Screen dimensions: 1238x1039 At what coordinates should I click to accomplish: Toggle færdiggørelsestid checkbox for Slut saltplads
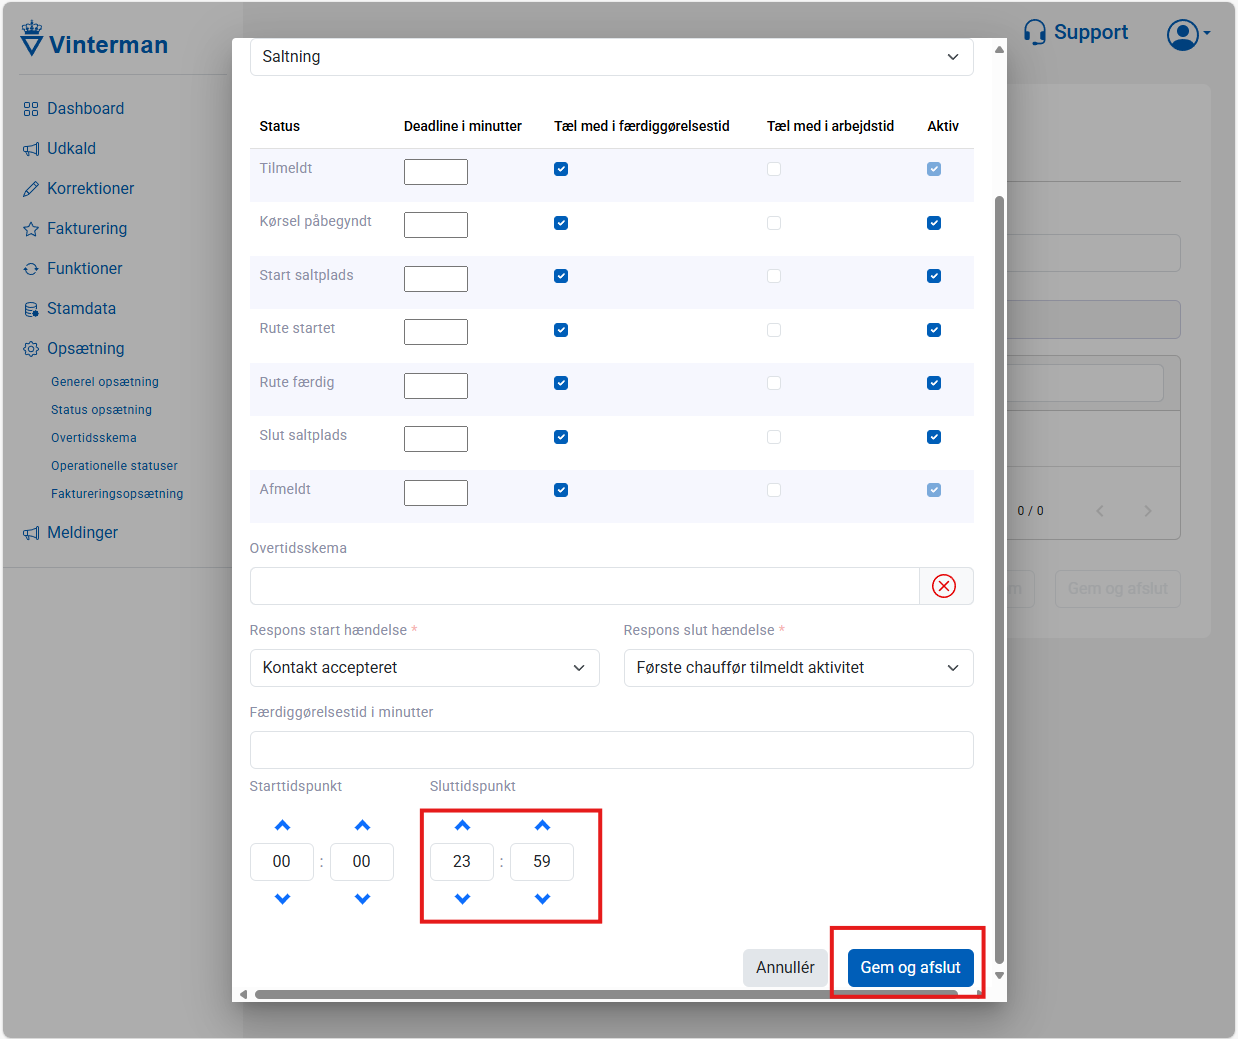[561, 437]
